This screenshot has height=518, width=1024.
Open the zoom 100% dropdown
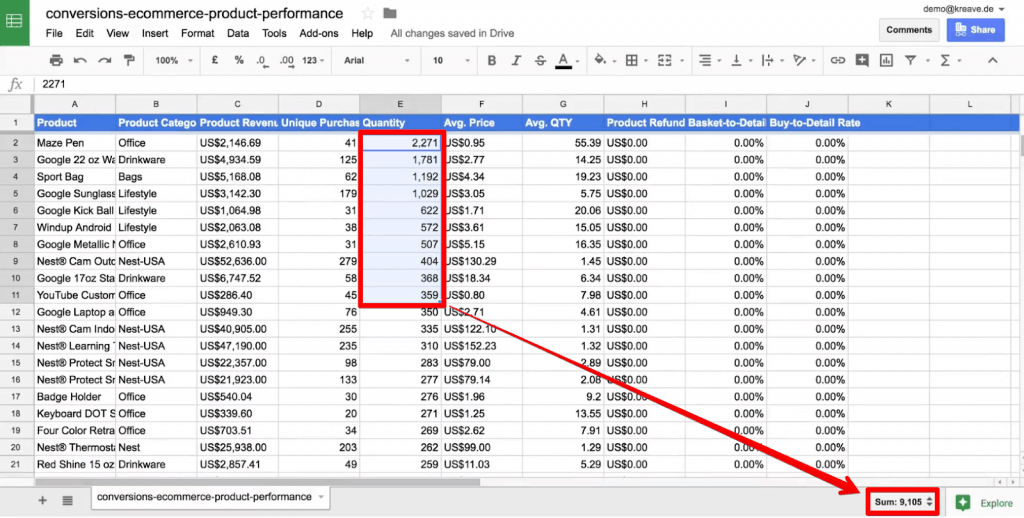pos(174,60)
